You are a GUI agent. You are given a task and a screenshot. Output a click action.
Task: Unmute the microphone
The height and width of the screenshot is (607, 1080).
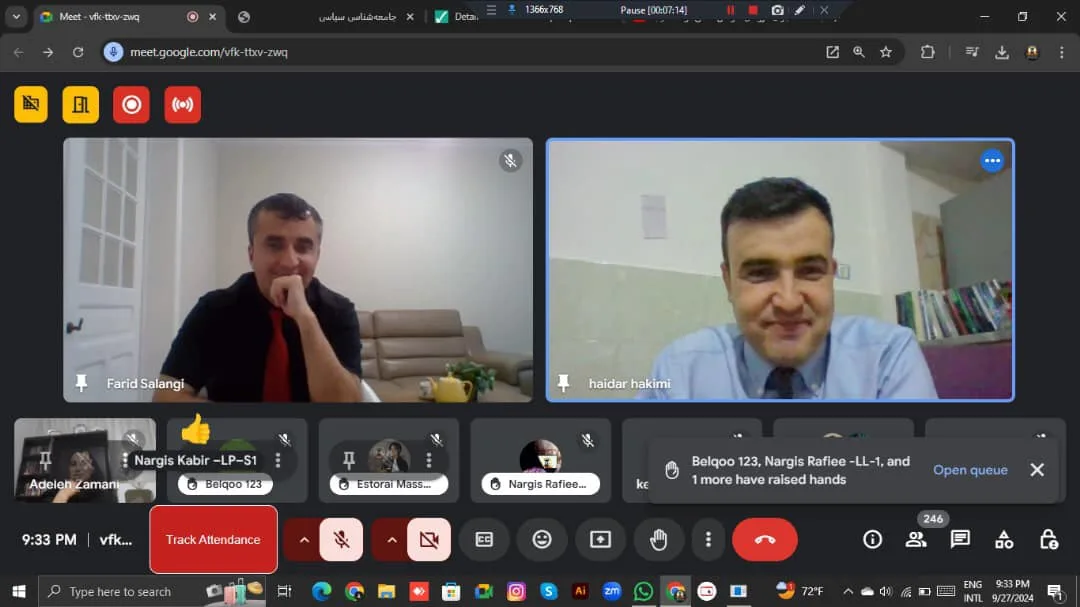(341, 540)
